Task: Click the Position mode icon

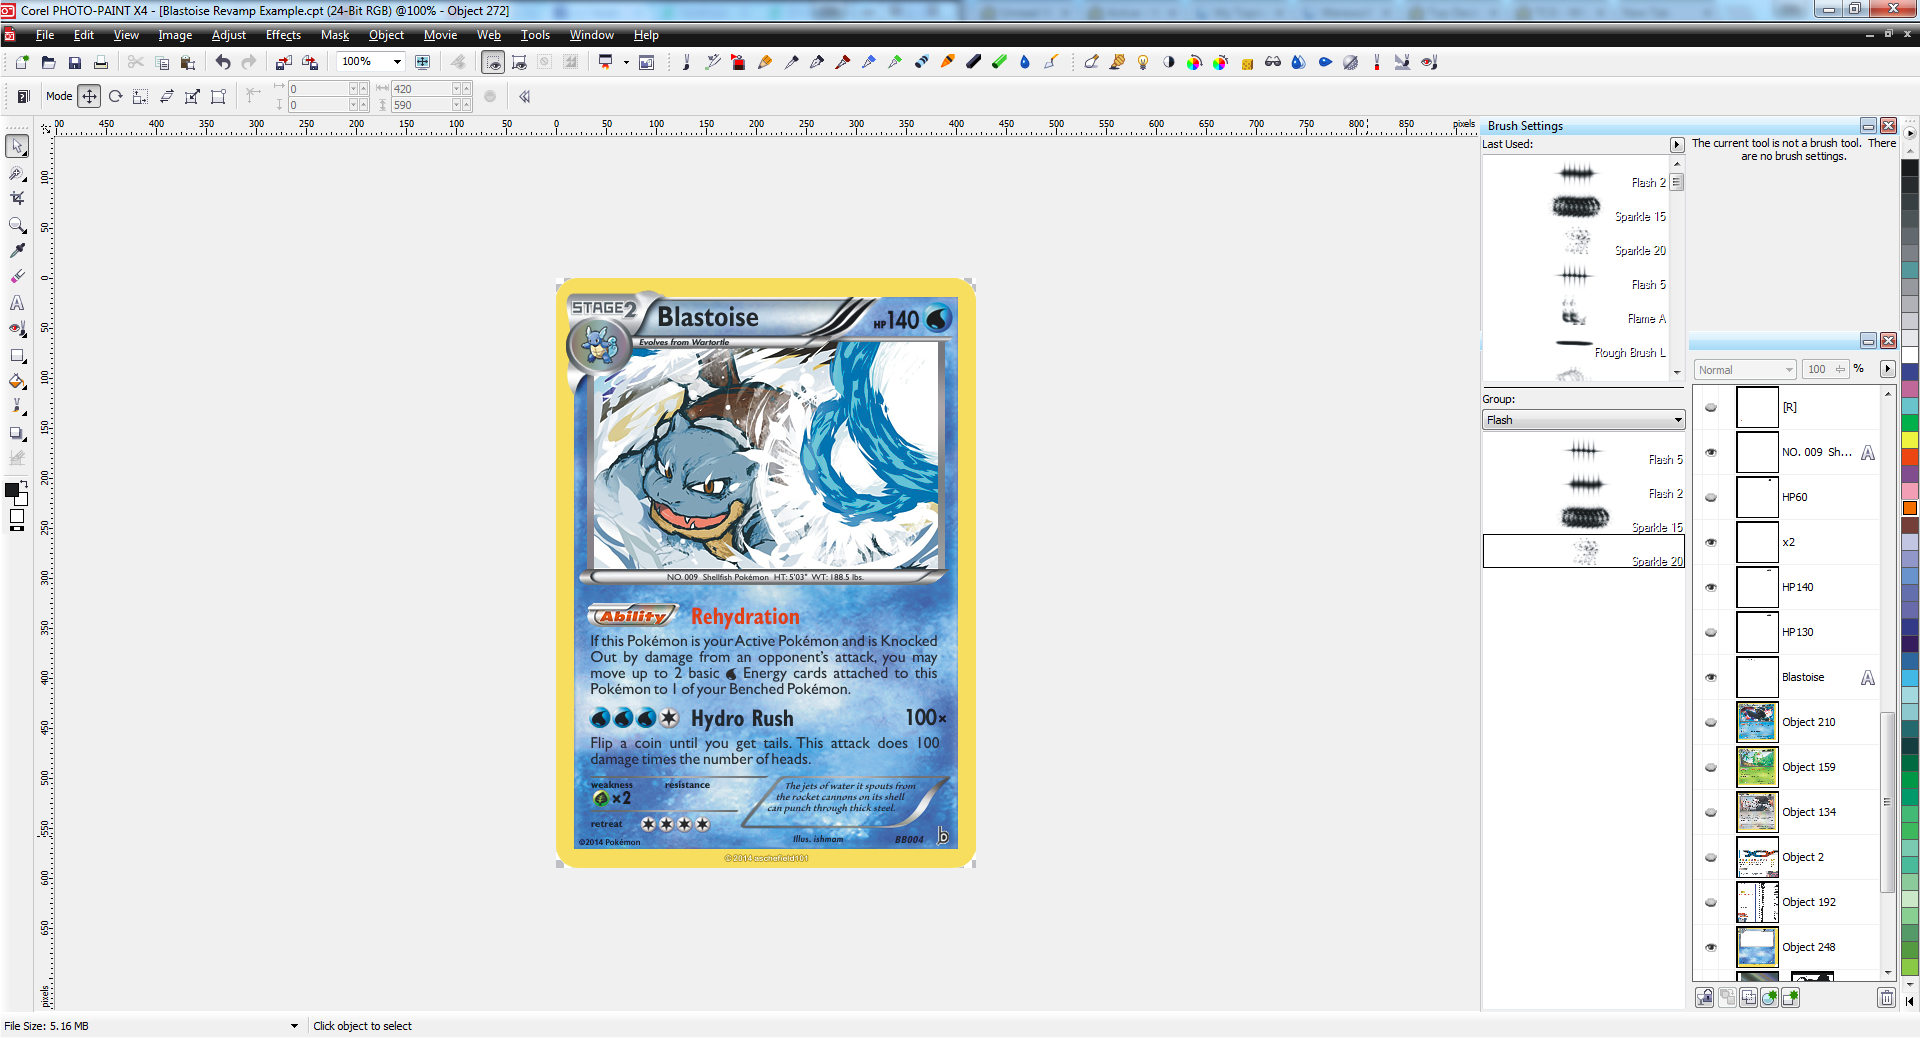Action: point(89,96)
